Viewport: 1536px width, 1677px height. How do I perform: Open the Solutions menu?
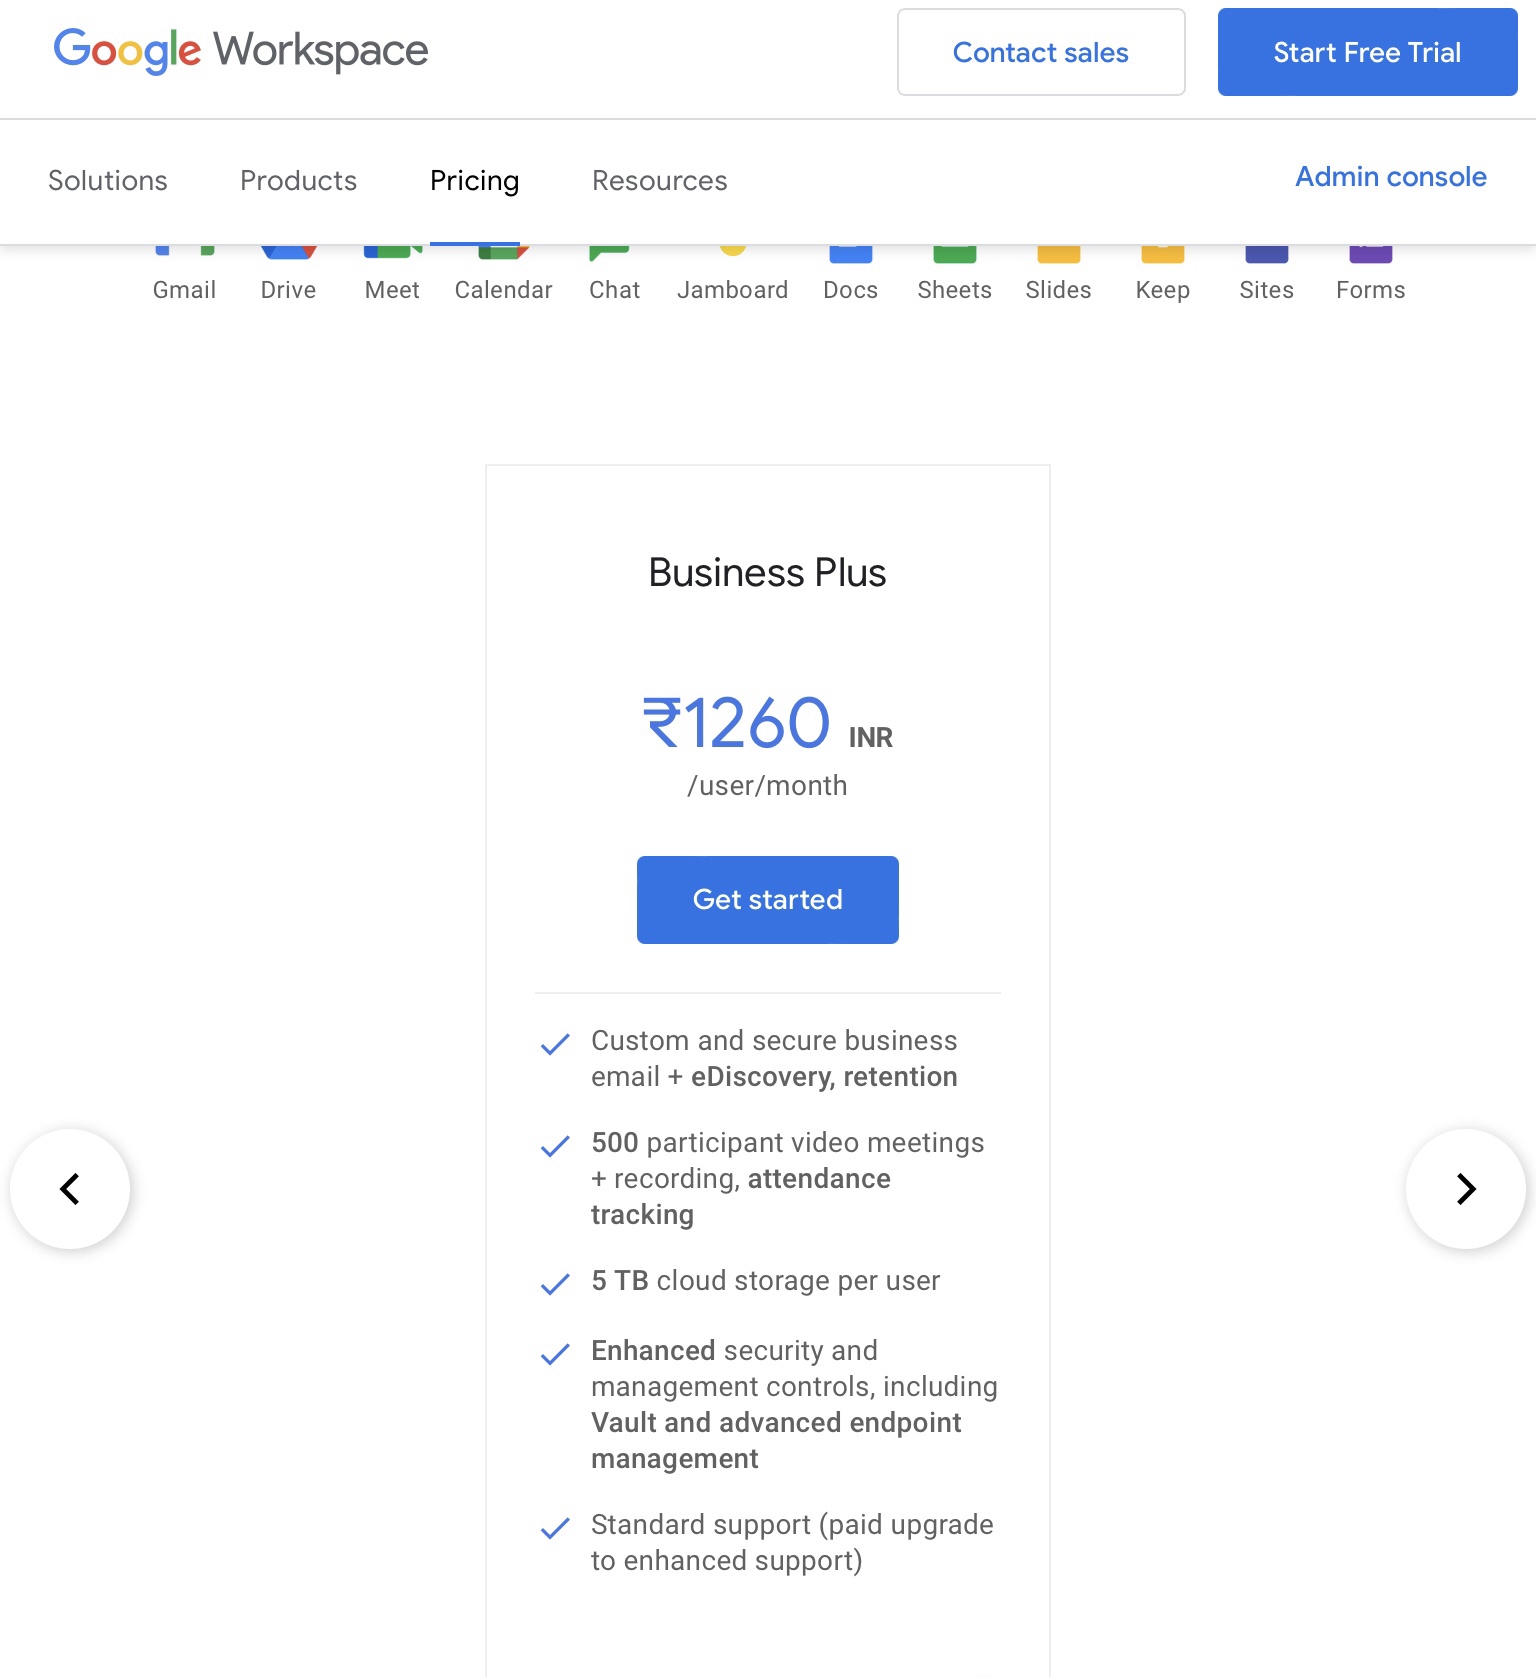[x=107, y=181]
